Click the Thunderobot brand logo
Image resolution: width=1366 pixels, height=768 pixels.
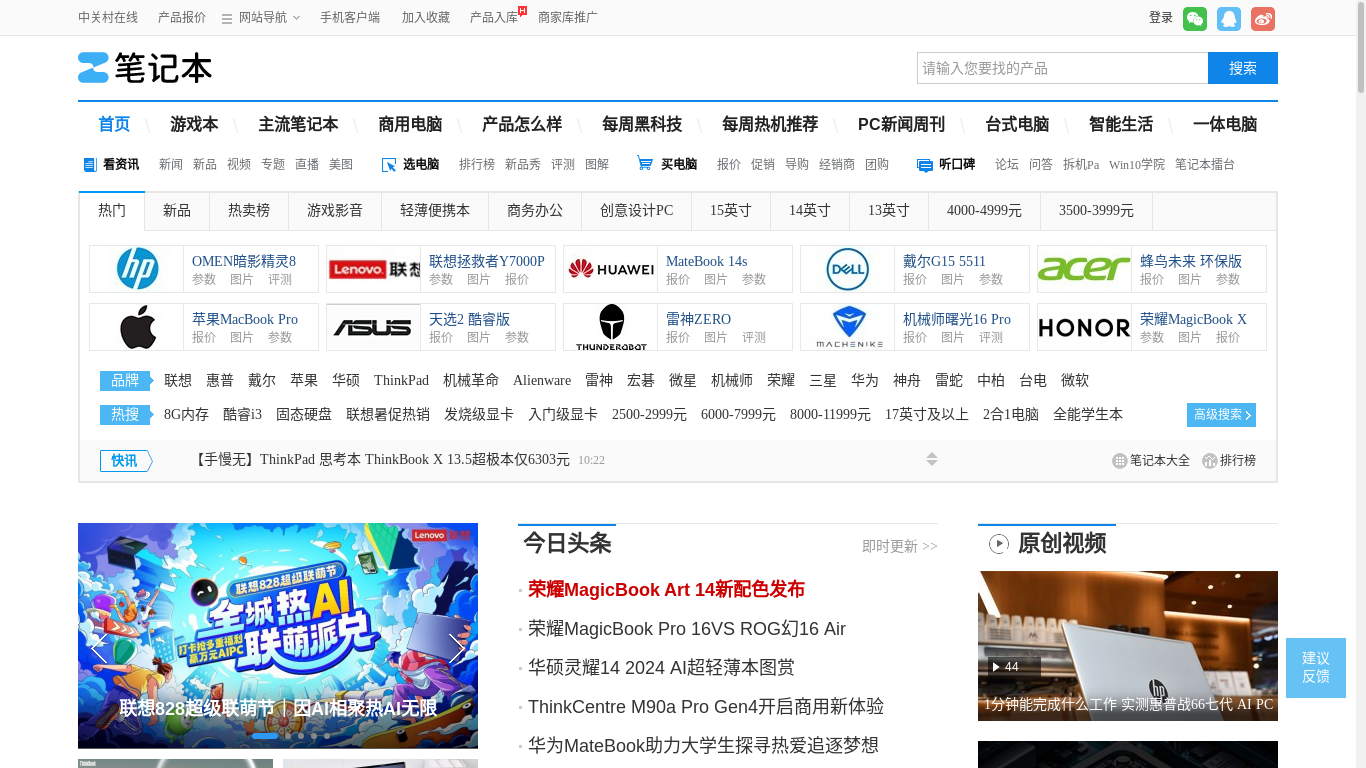[x=611, y=327]
